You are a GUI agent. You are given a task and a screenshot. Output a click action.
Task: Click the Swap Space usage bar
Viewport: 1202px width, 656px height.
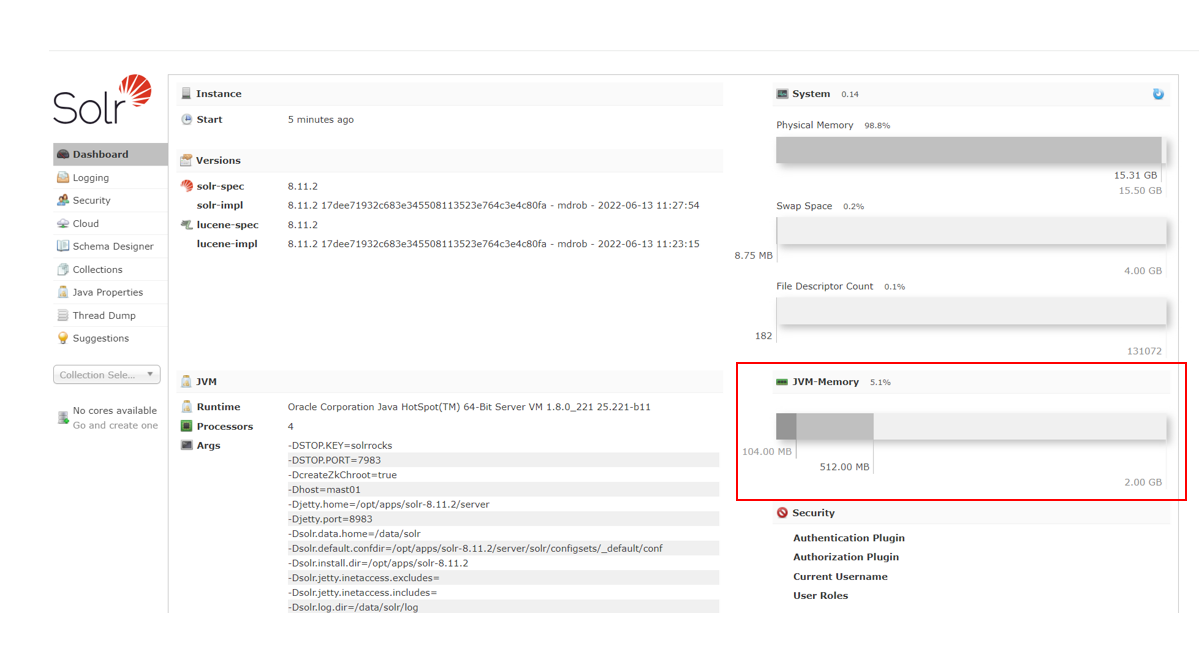pyautogui.click(x=971, y=231)
